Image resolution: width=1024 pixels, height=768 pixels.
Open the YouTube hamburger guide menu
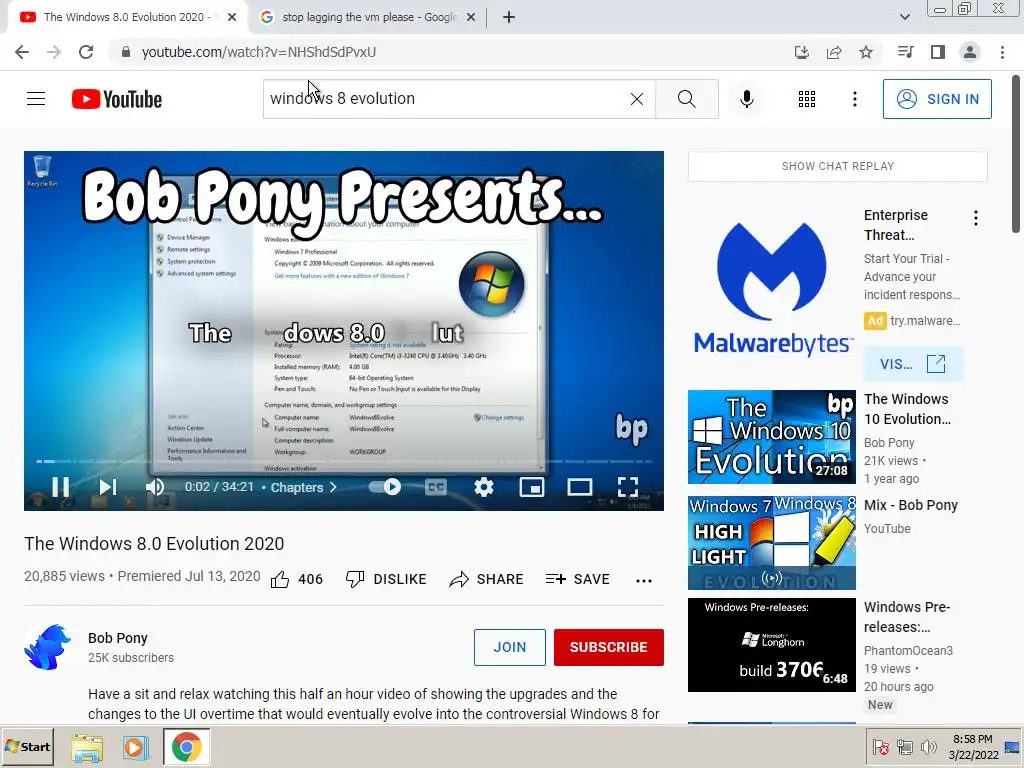(x=36, y=99)
